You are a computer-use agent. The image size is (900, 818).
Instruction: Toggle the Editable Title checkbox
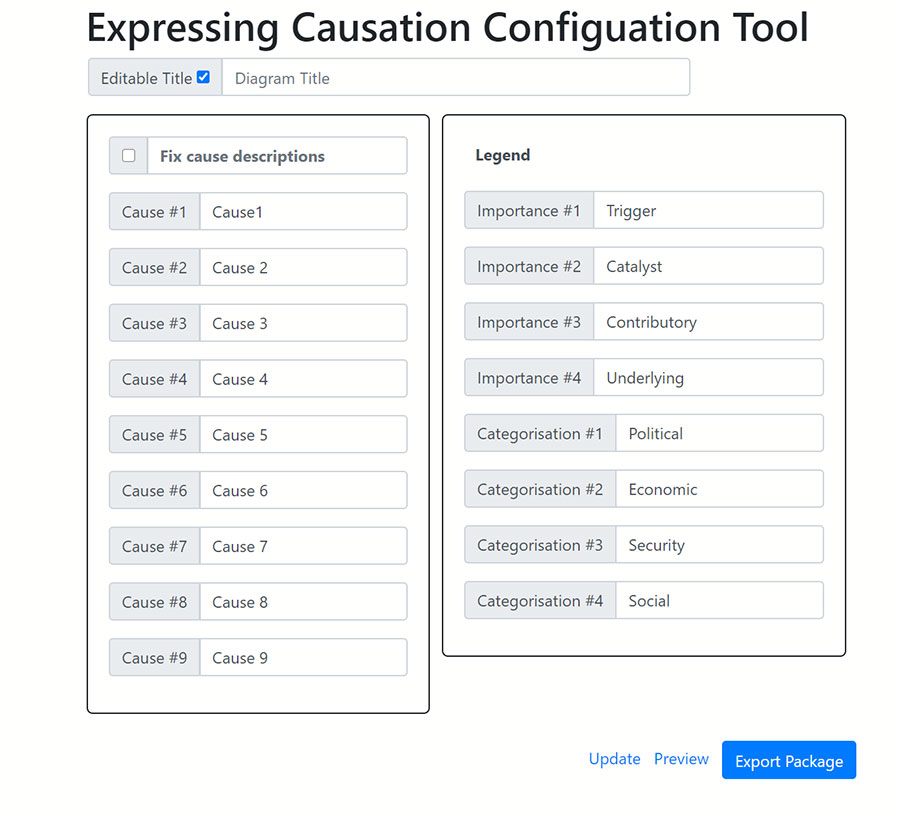[203, 77]
